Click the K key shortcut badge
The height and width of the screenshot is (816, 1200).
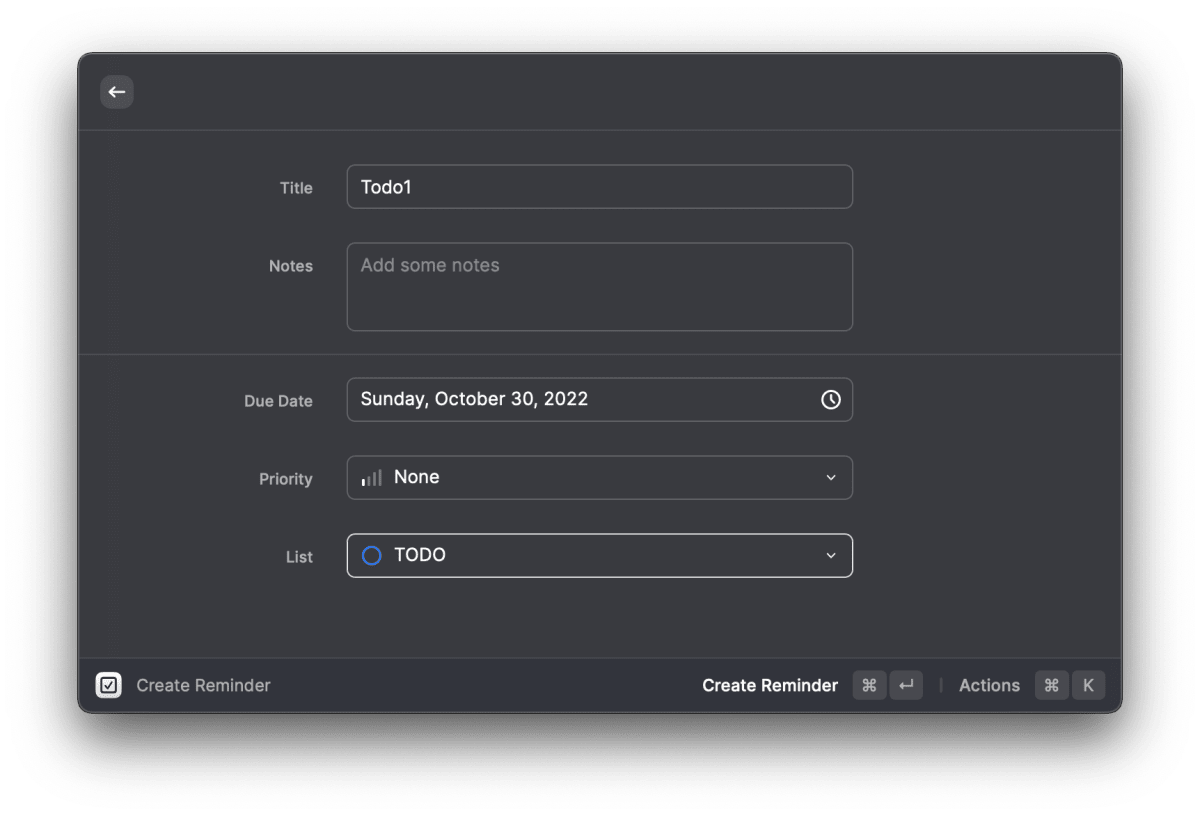(x=1088, y=685)
